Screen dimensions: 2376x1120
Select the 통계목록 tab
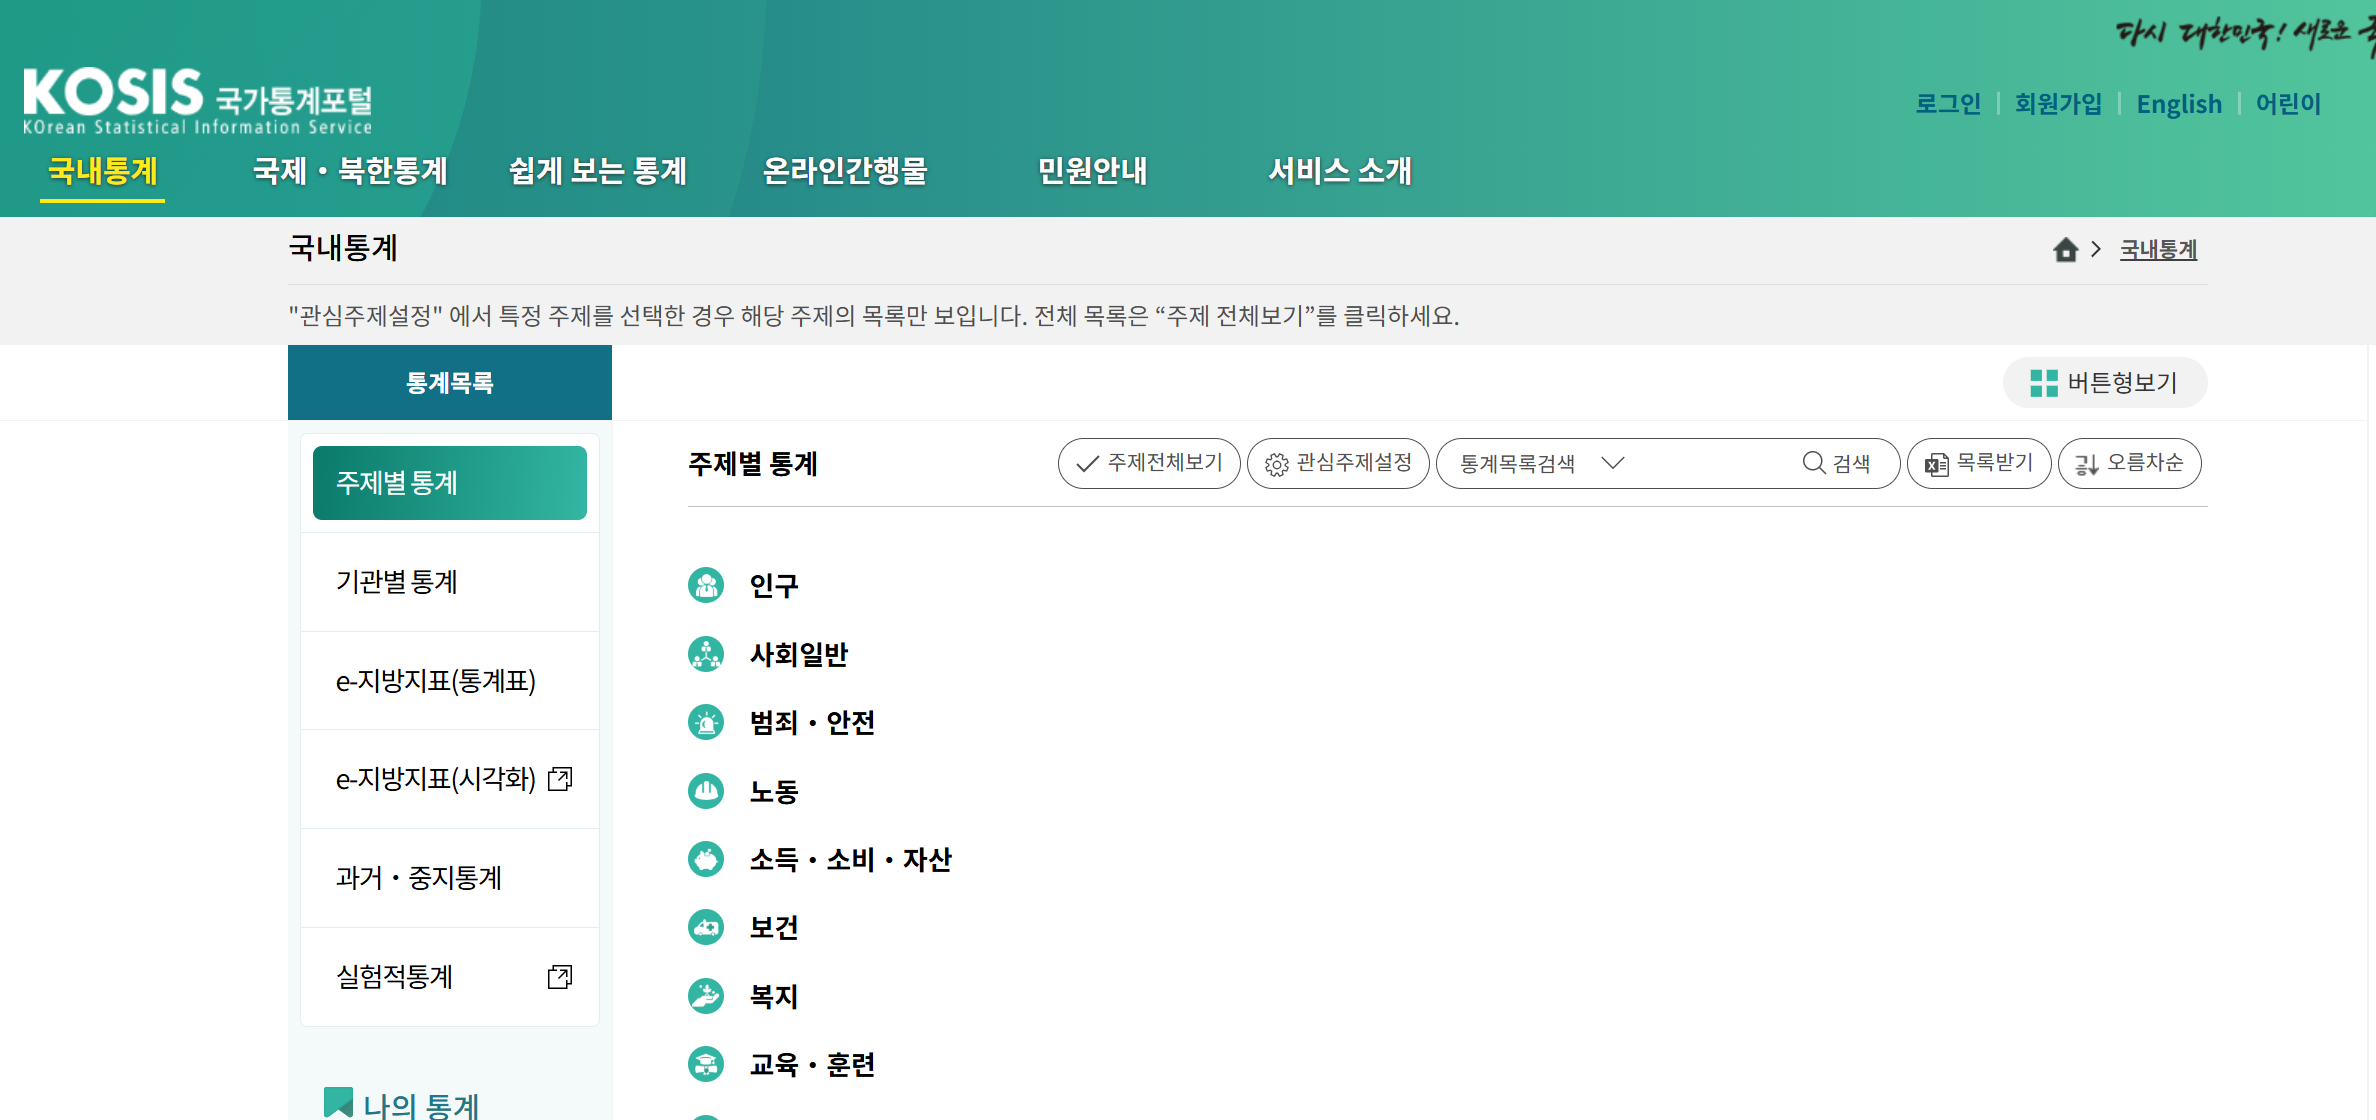tap(450, 382)
